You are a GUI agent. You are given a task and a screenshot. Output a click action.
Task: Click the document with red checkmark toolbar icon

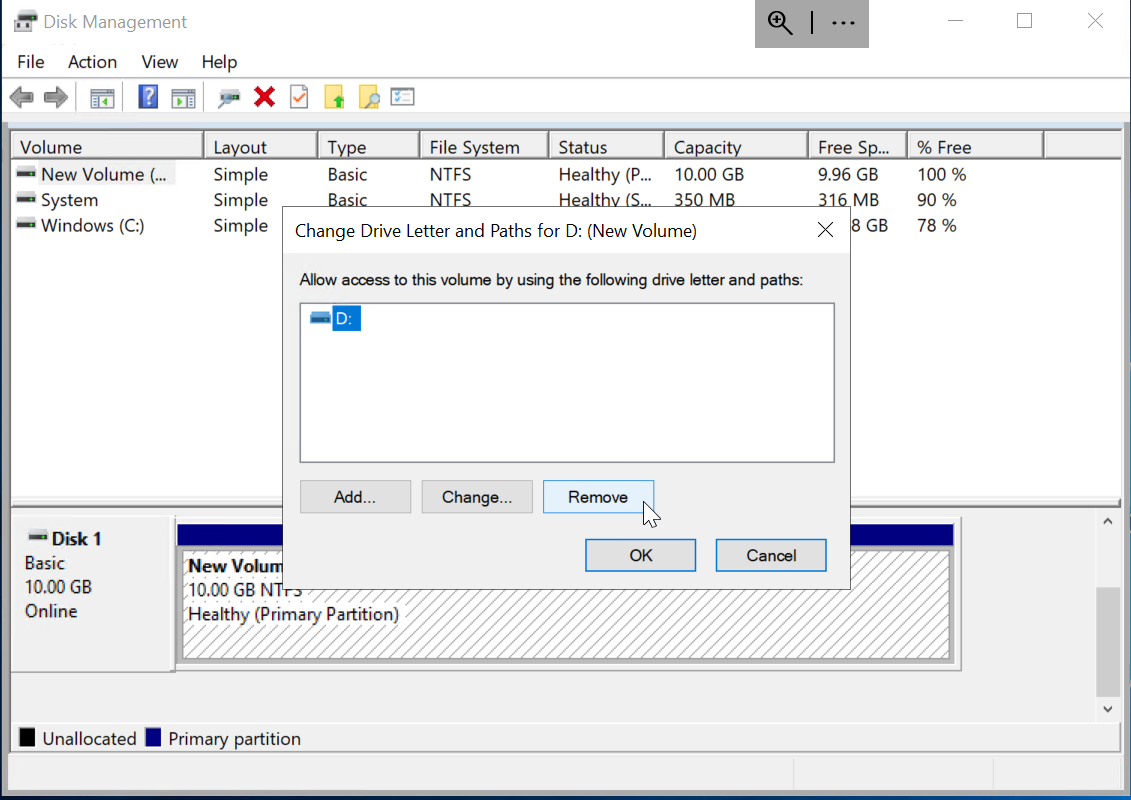tap(298, 97)
